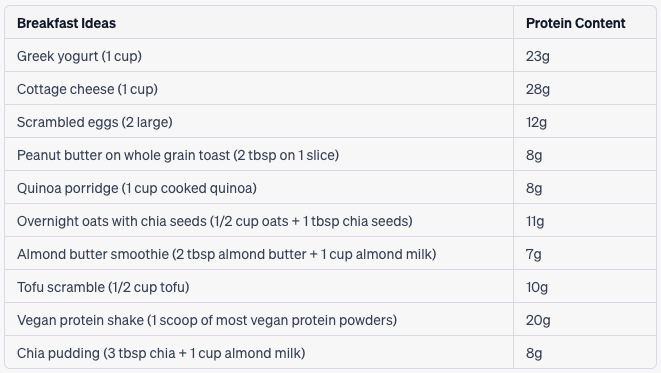Viewport: 661px width, 373px height.
Task: Select the 8g value beside Chia pudding
Action: click(x=534, y=353)
